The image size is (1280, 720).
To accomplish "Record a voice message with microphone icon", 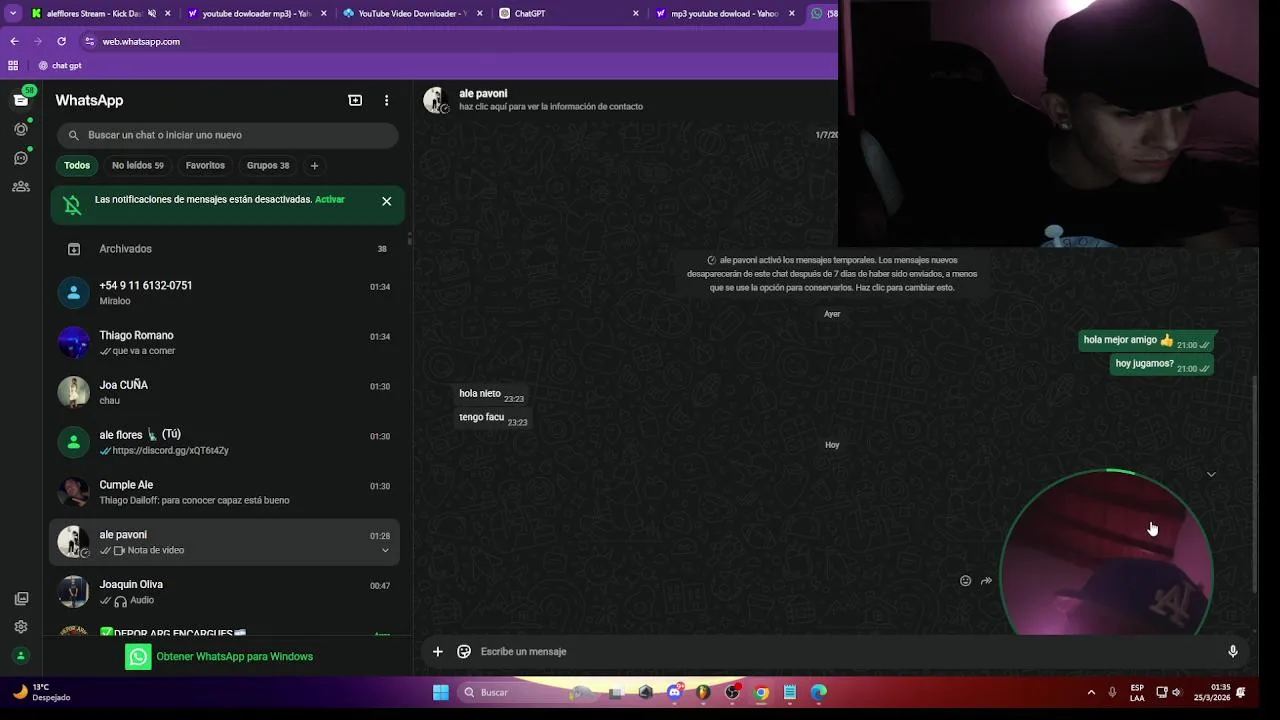I will coord(1233,652).
